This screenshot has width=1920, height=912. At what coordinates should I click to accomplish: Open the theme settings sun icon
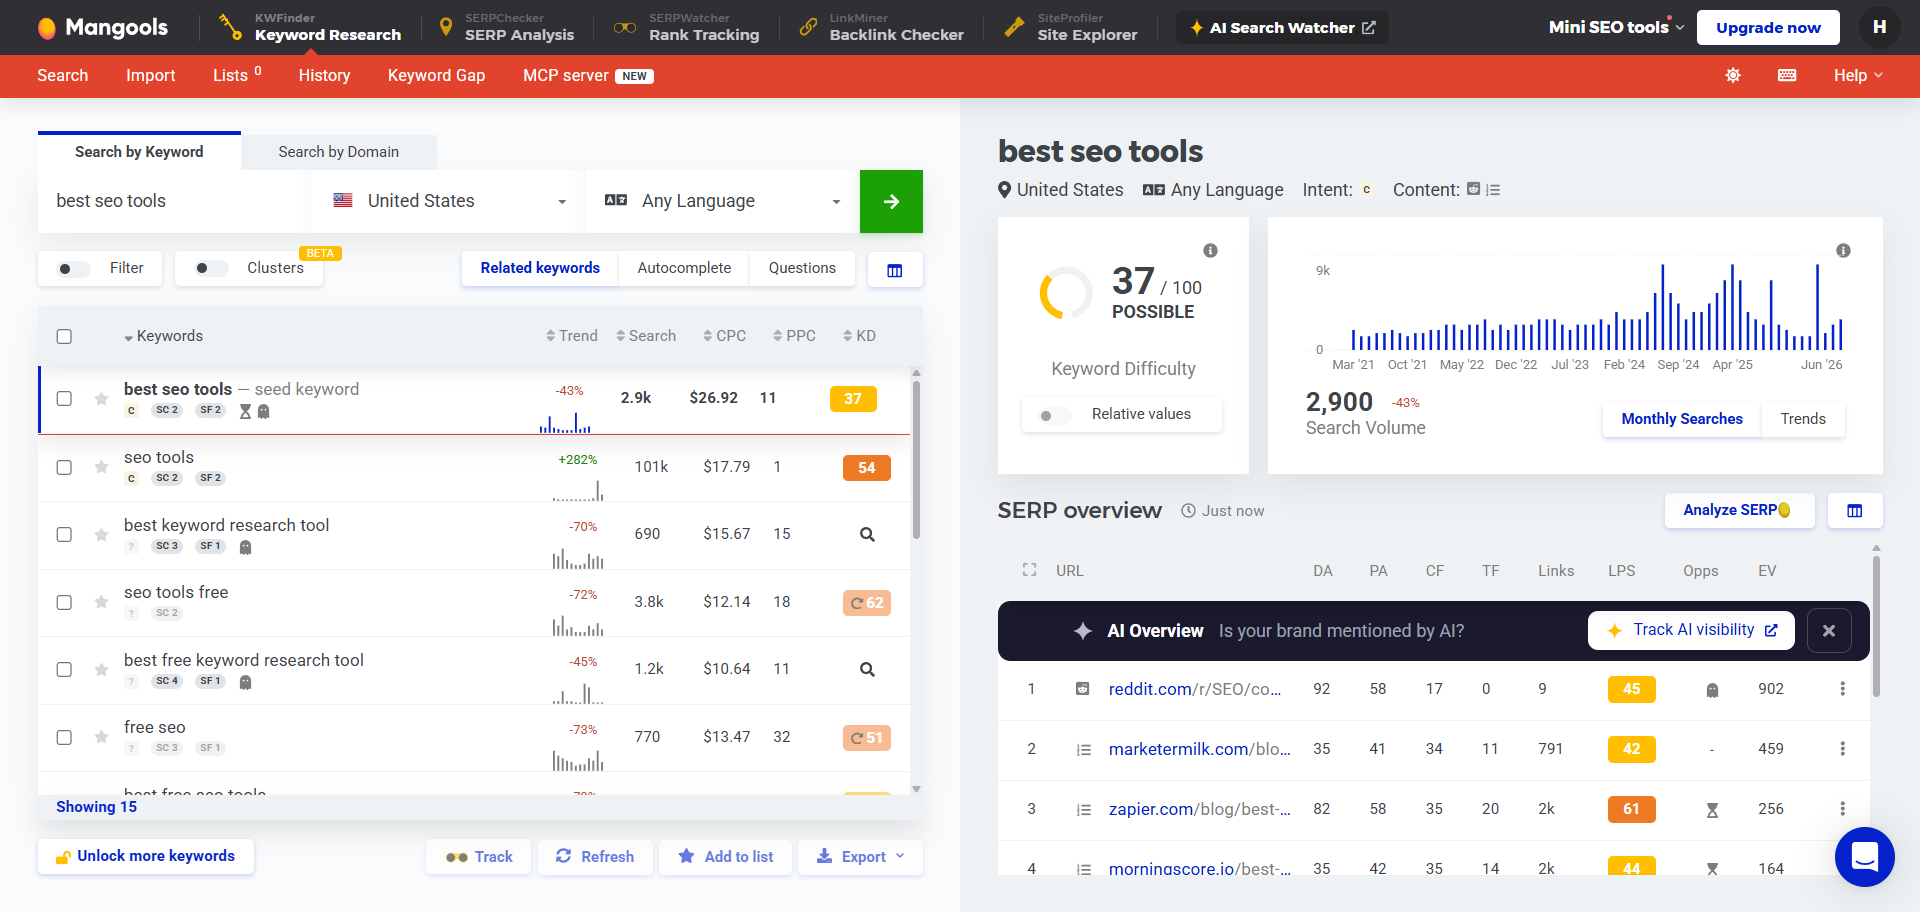tap(1733, 76)
